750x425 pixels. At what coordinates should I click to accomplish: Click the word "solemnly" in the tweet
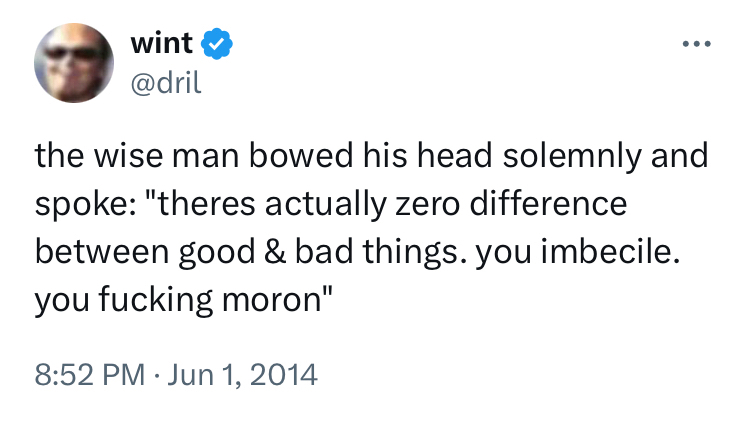(565, 158)
